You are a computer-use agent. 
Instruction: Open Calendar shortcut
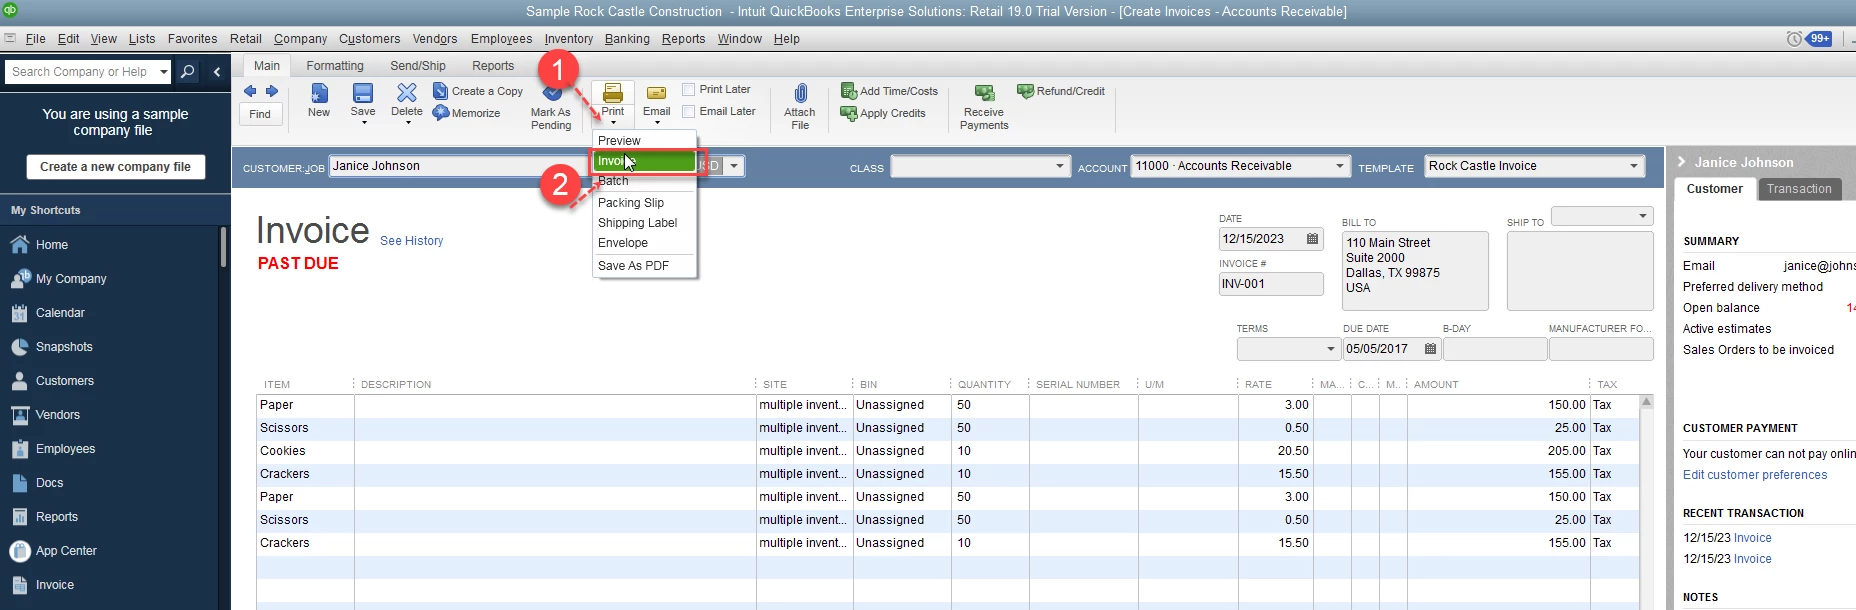click(x=48, y=313)
